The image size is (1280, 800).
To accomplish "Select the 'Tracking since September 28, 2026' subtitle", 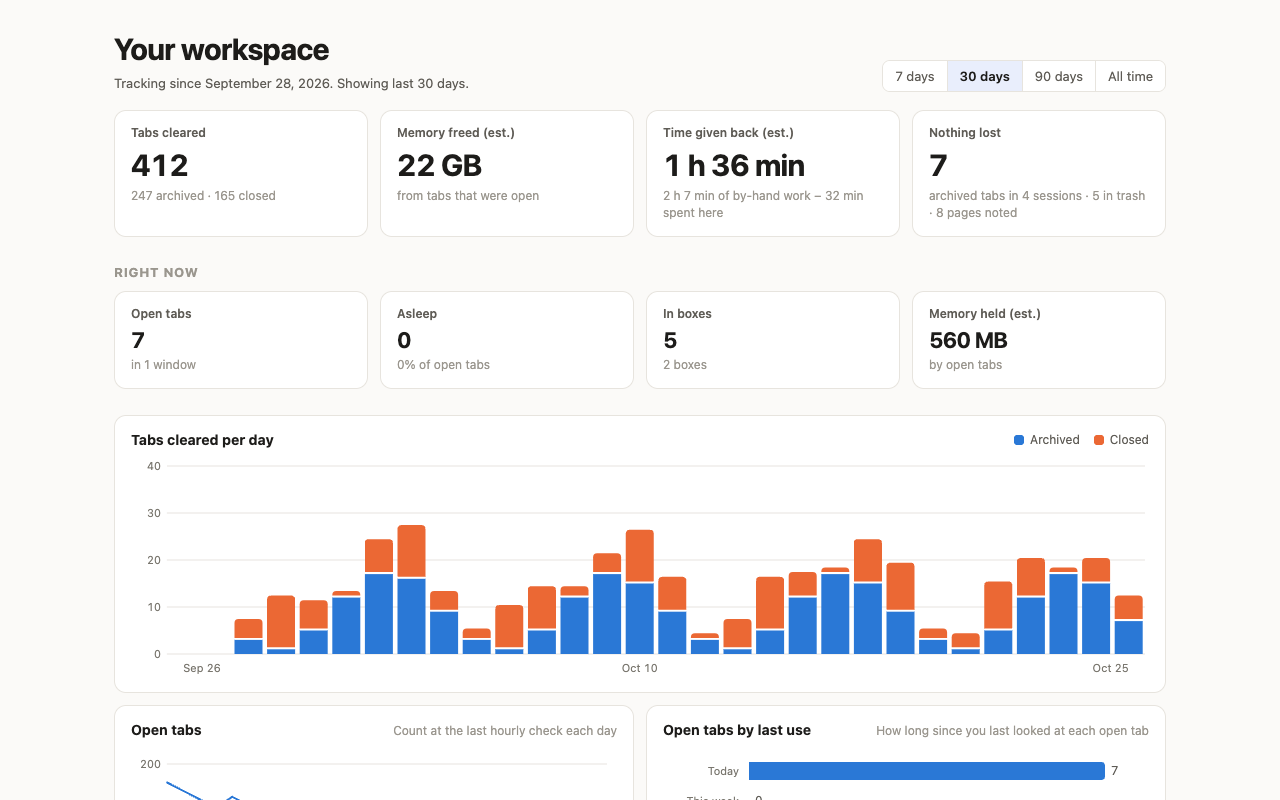I will coord(291,84).
